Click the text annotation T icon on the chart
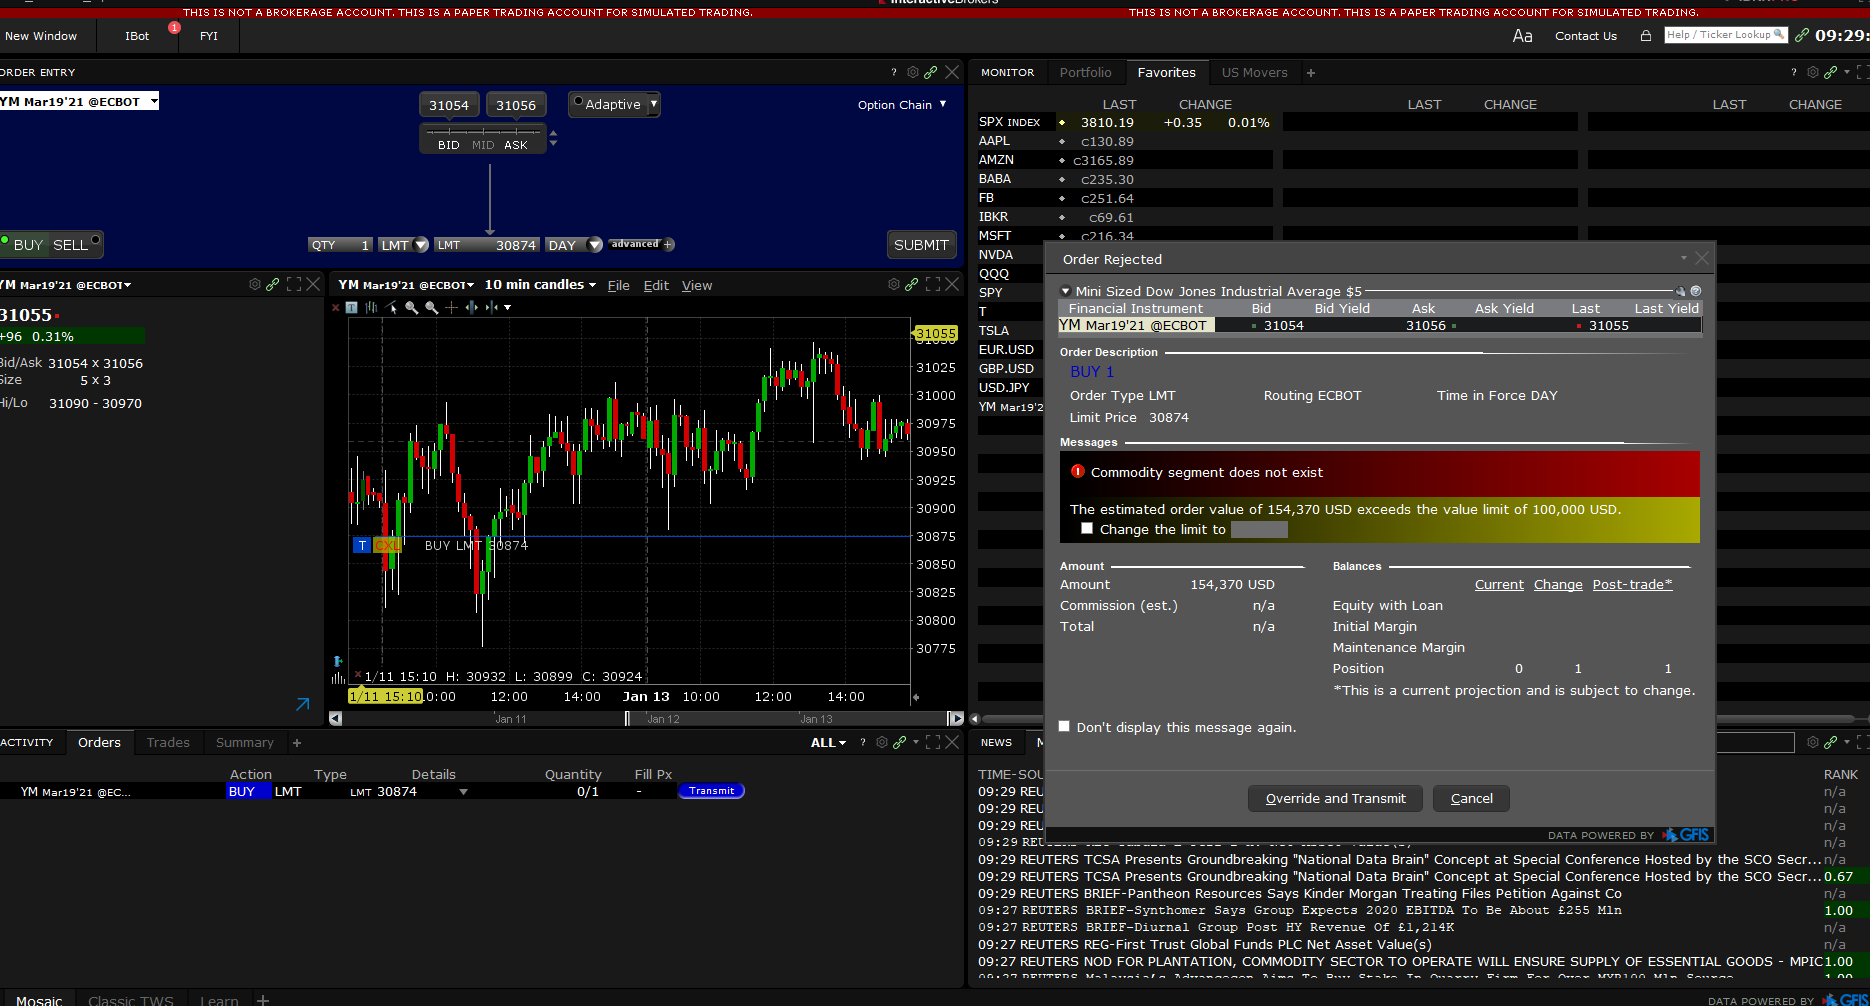 pos(351,307)
